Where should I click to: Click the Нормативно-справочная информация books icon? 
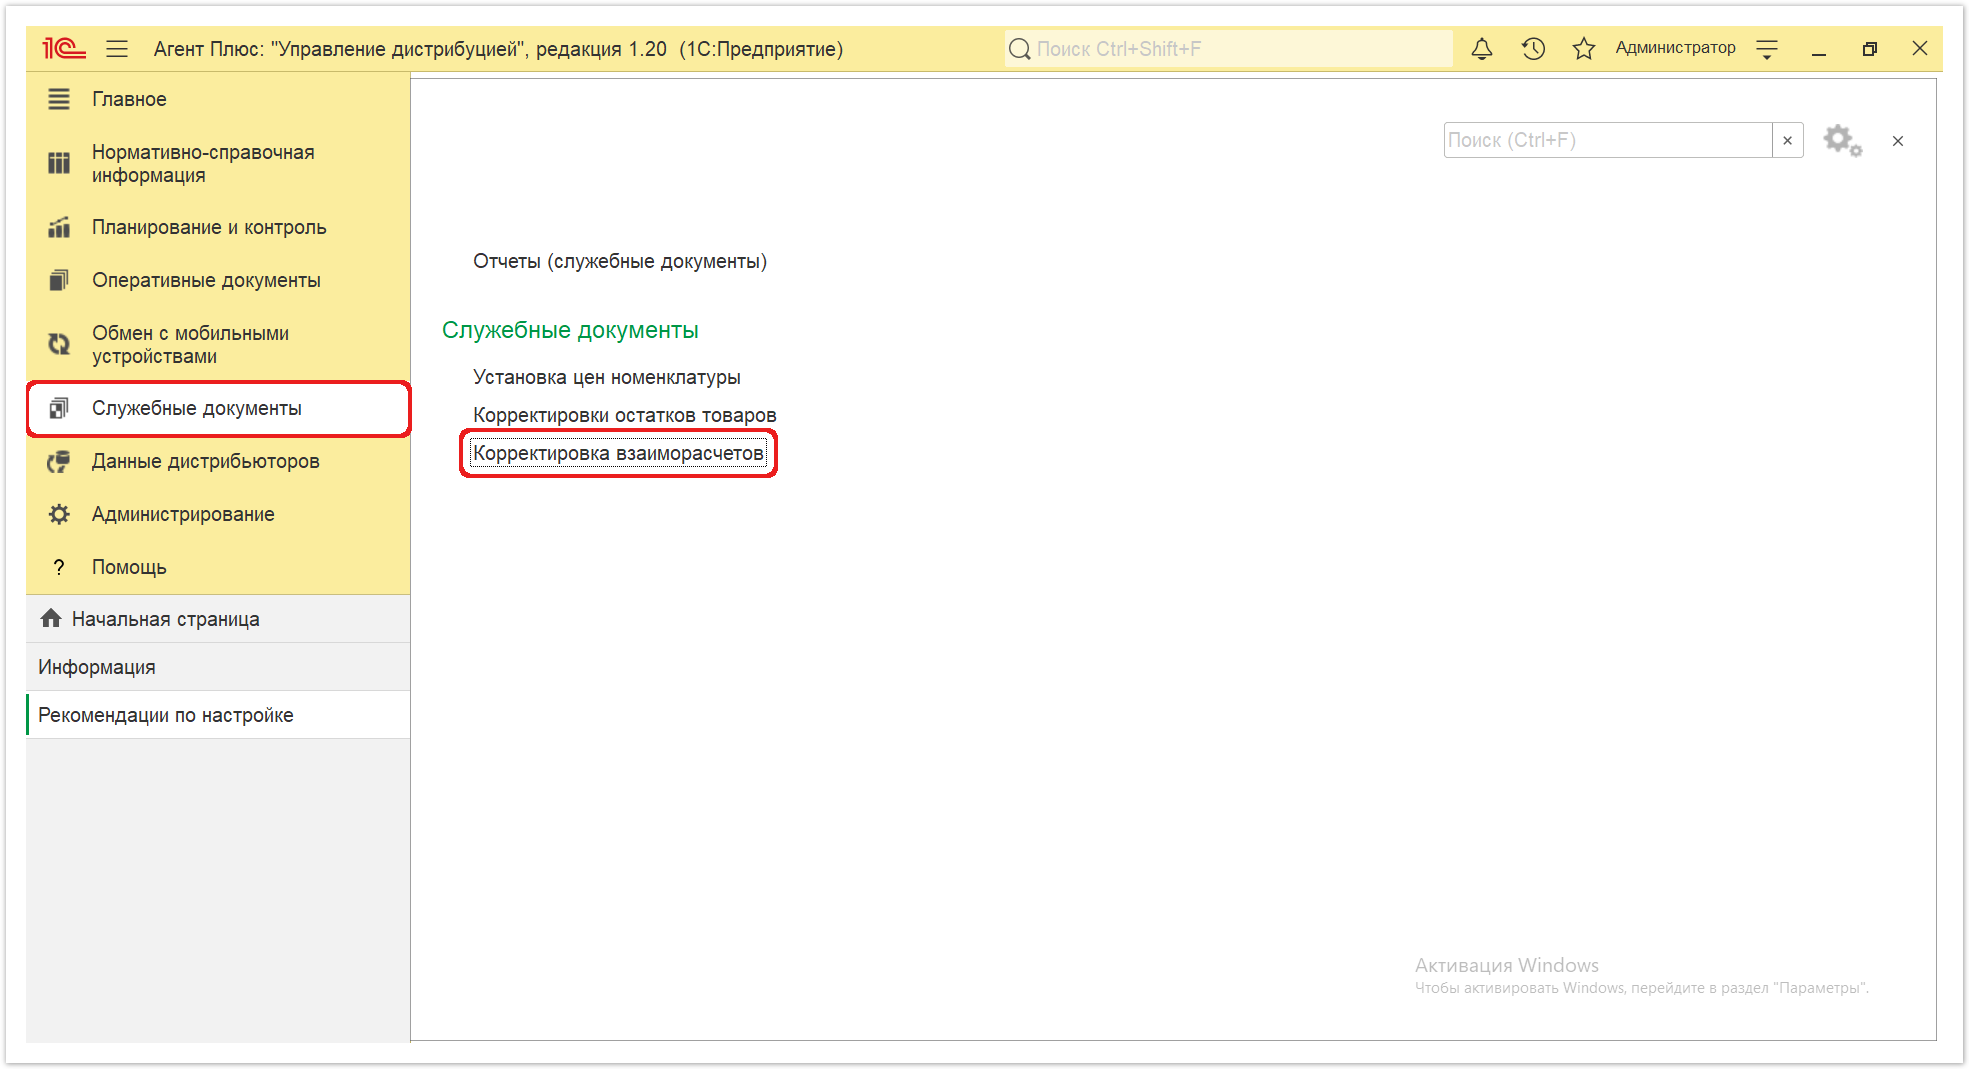click(x=59, y=163)
